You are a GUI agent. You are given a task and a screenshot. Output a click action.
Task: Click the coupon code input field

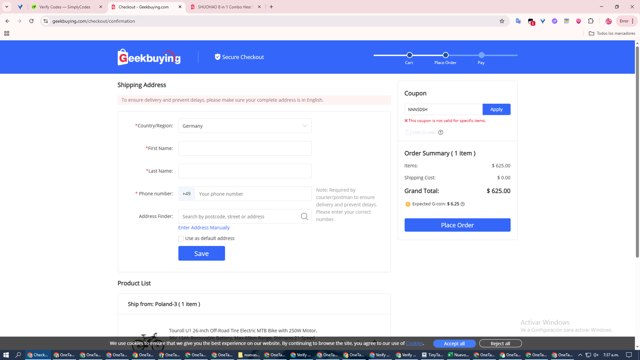[x=443, y=109]
